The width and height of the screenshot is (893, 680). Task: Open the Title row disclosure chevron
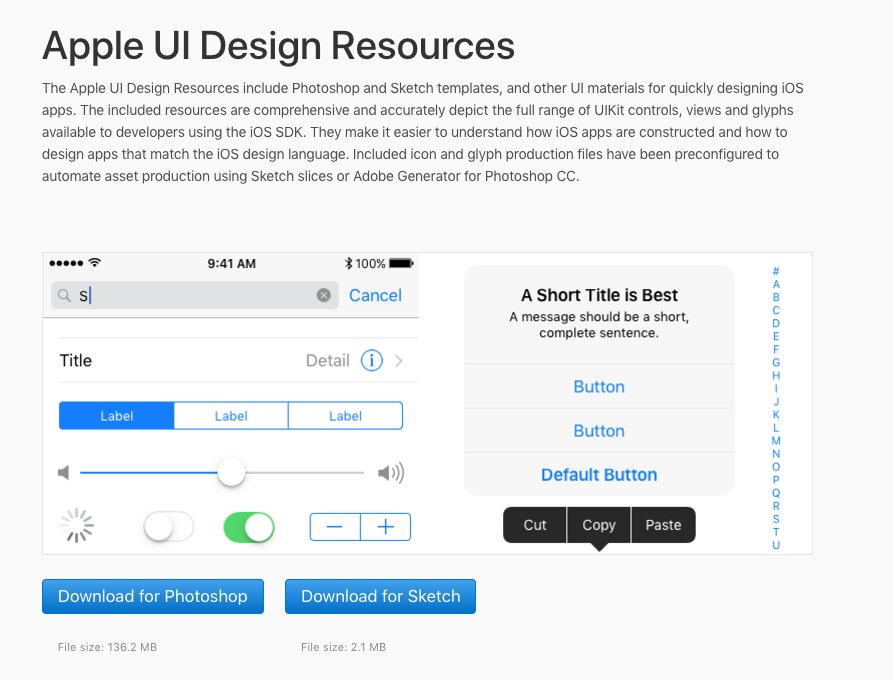[399, 361]
